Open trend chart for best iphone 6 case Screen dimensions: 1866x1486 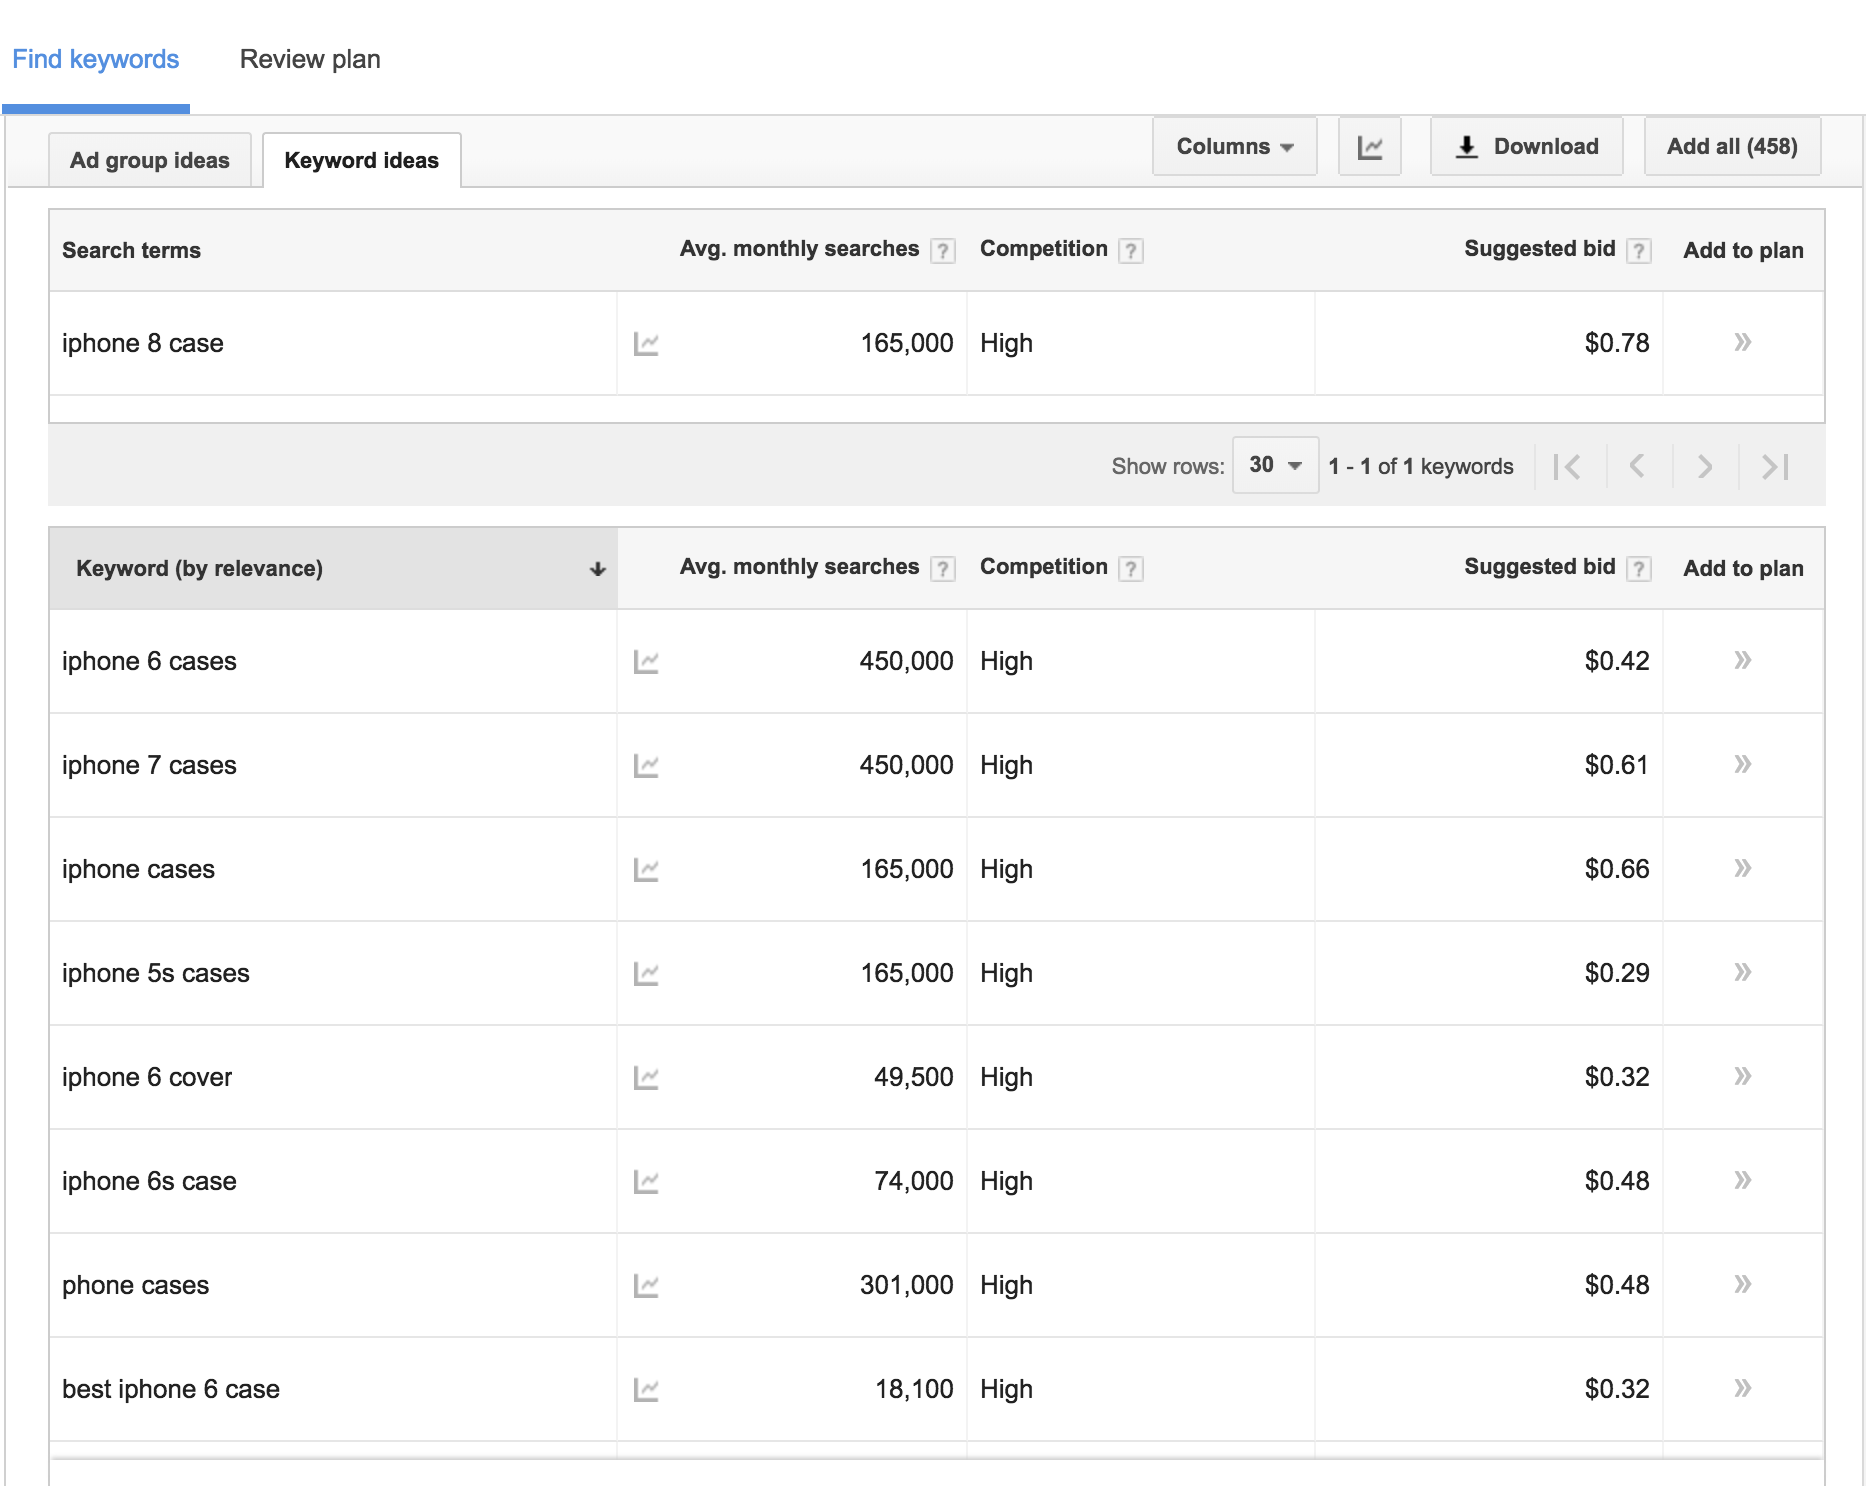point(646,1390)
